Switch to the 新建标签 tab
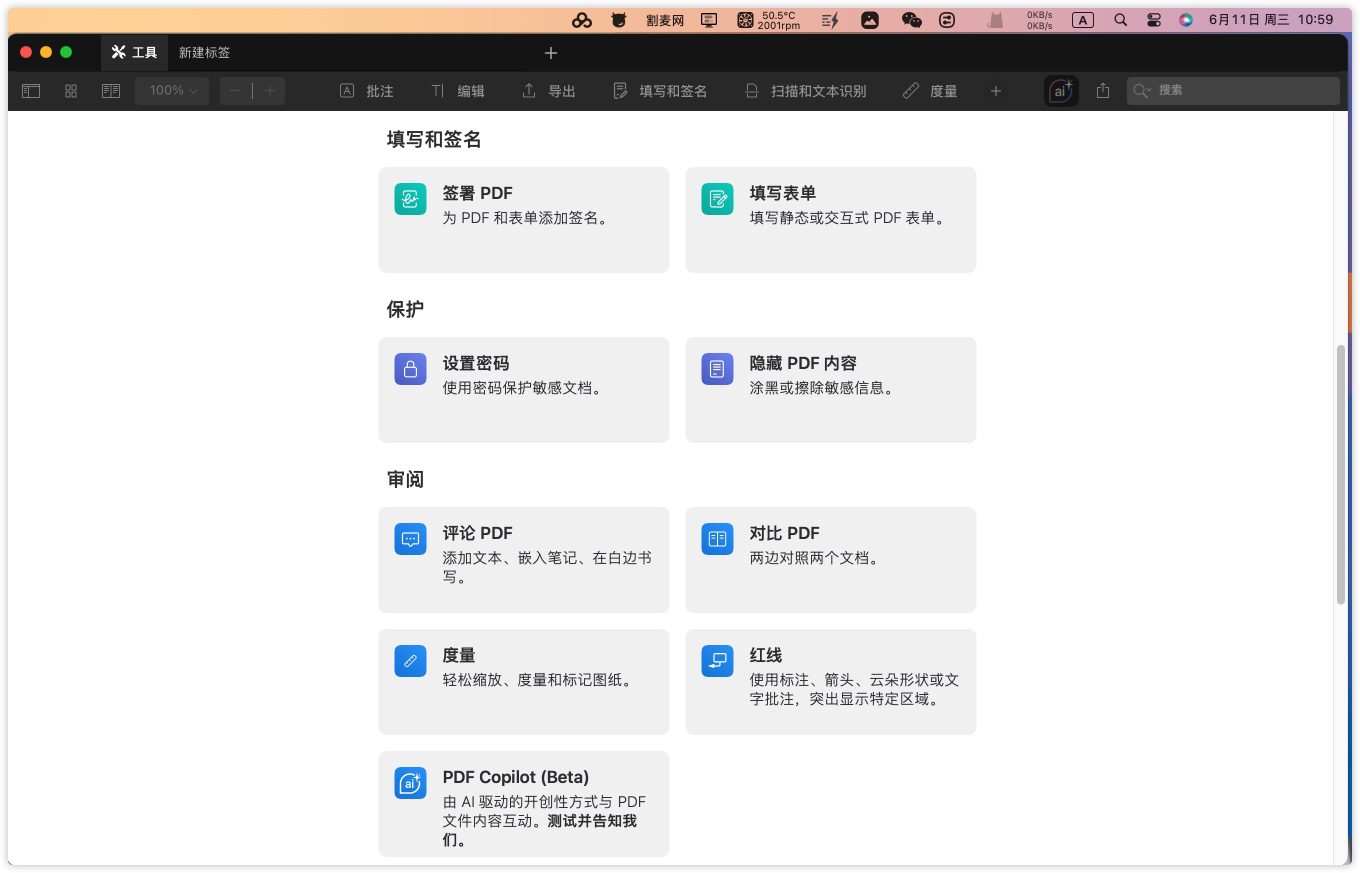1360x873 pixels. (x=204, y=52)
